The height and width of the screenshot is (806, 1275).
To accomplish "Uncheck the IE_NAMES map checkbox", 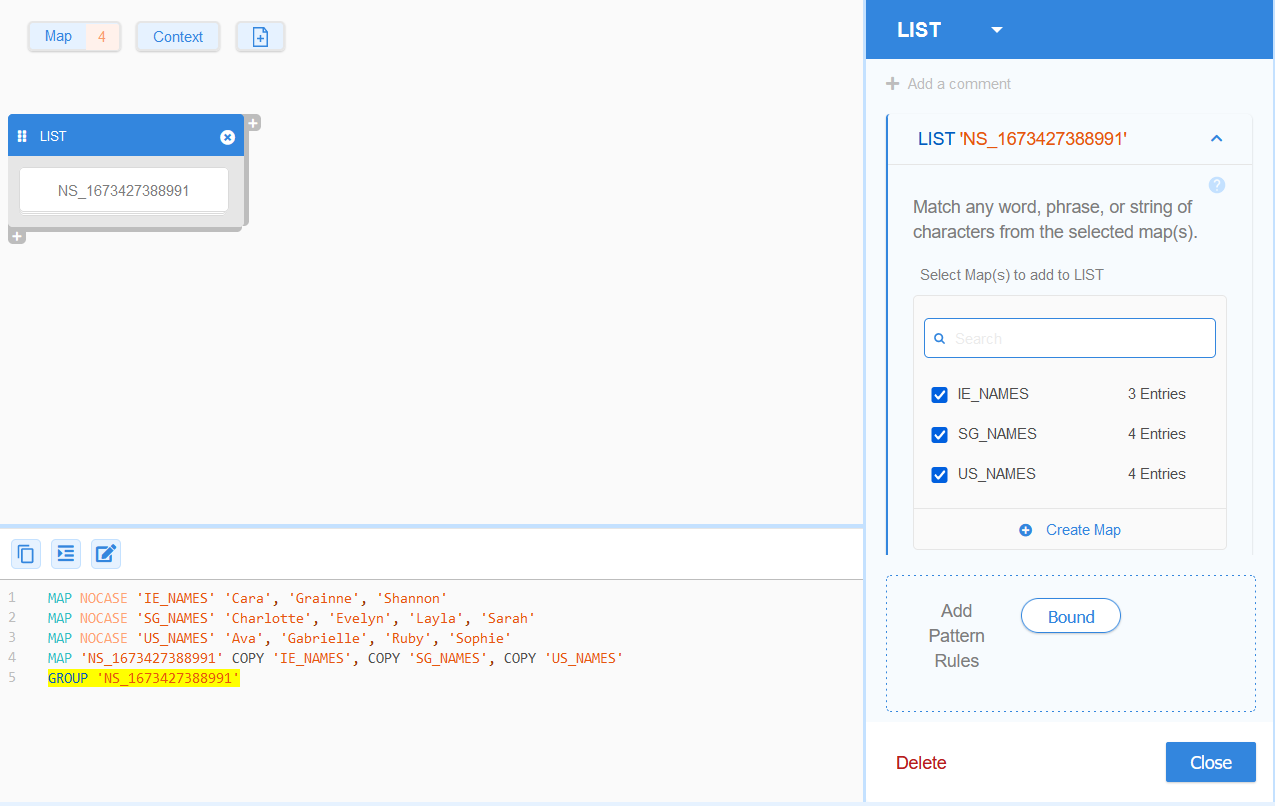I will click(940, 395).
